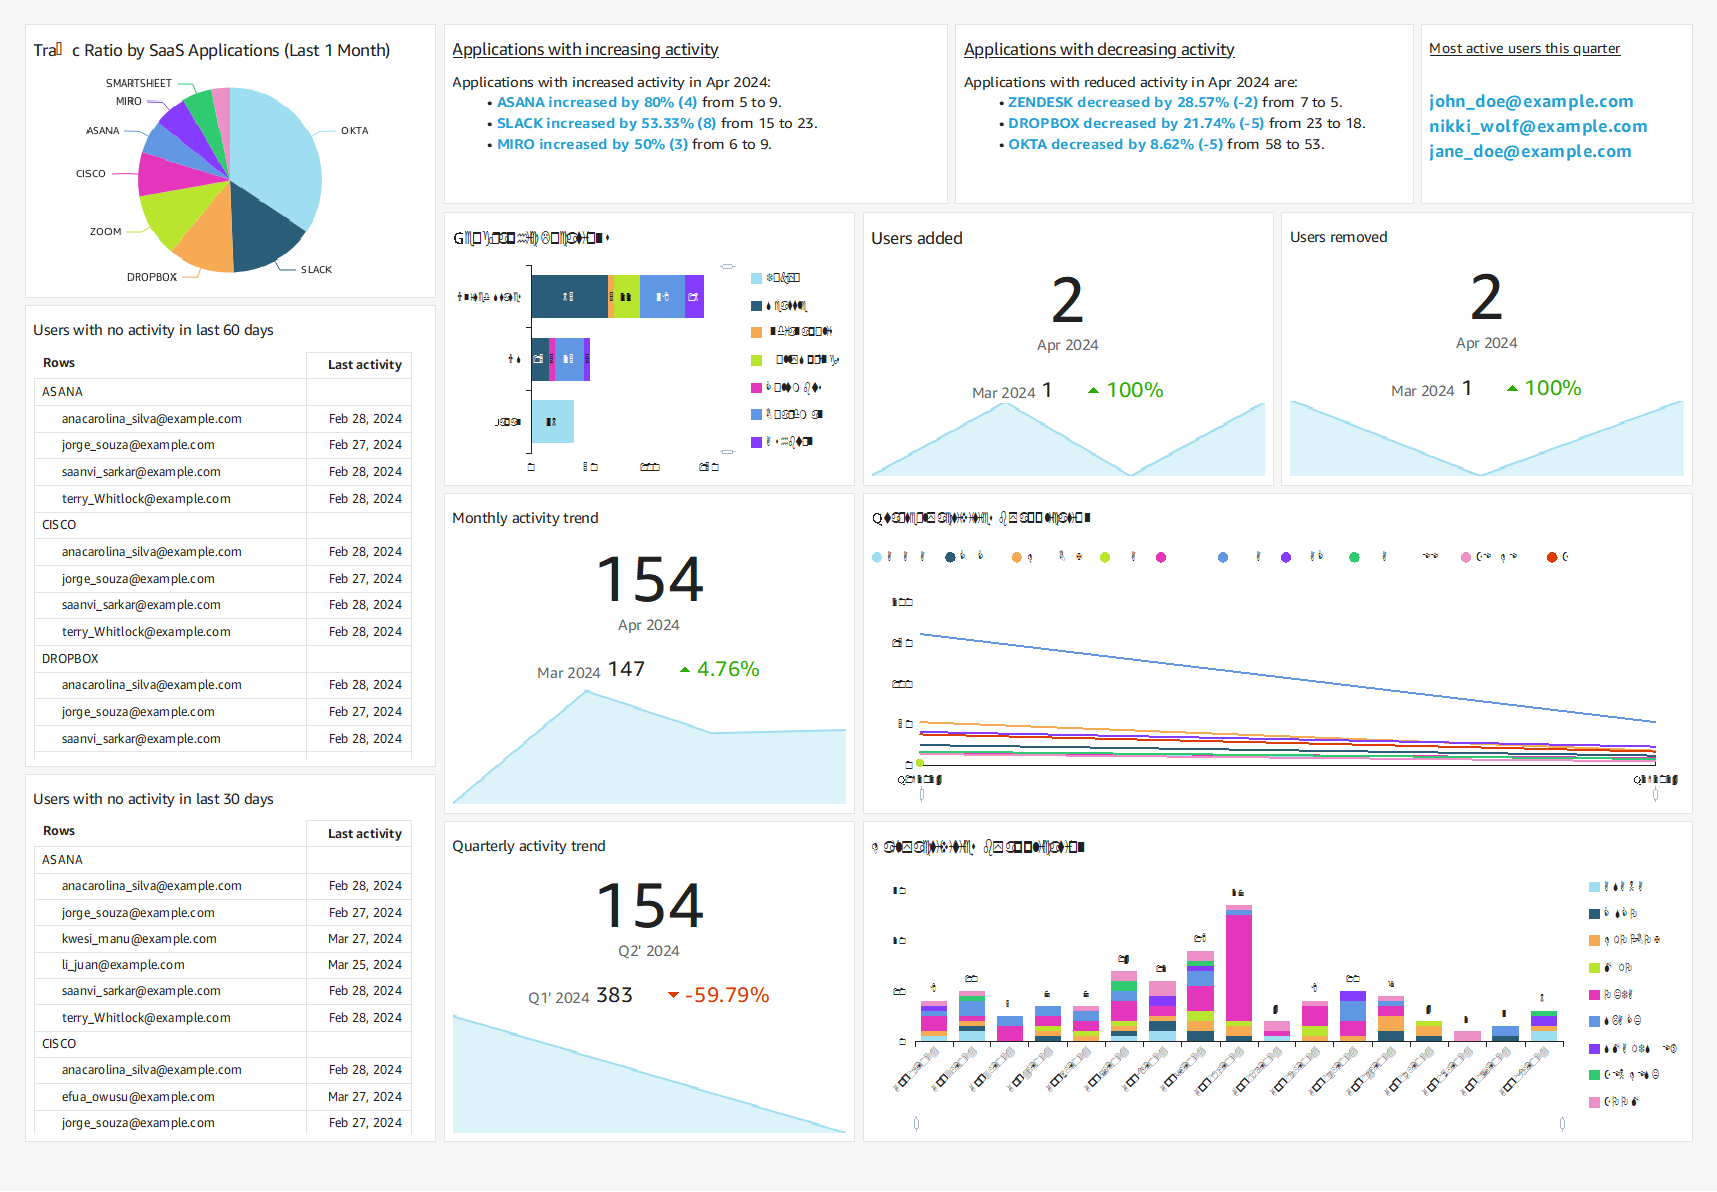Screen dimensions: 1717x1192
Task: Open the john_doe@example.com user link
Action: click(1531, 101)
